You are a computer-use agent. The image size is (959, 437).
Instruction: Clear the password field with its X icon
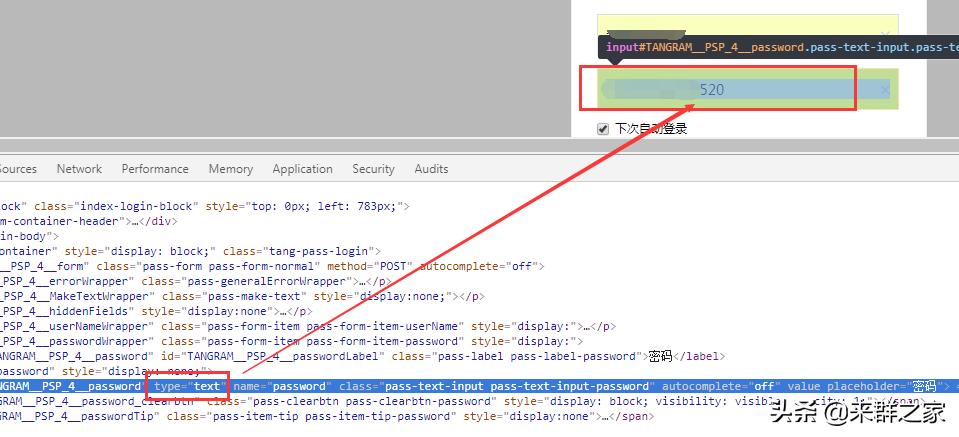point(884,90)
